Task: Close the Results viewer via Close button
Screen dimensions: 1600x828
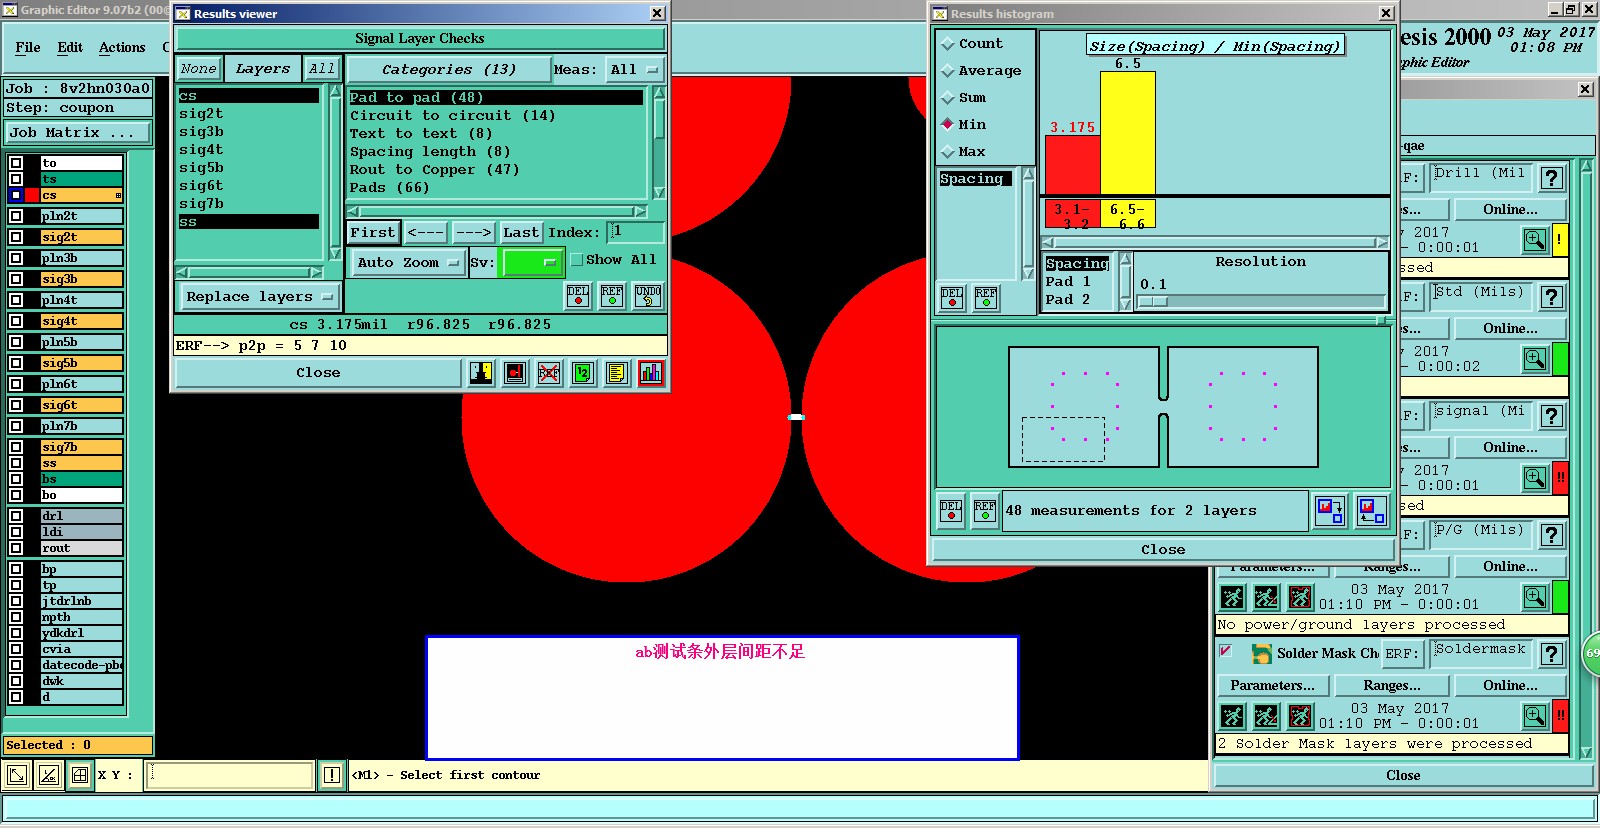Action: [318, 373]
